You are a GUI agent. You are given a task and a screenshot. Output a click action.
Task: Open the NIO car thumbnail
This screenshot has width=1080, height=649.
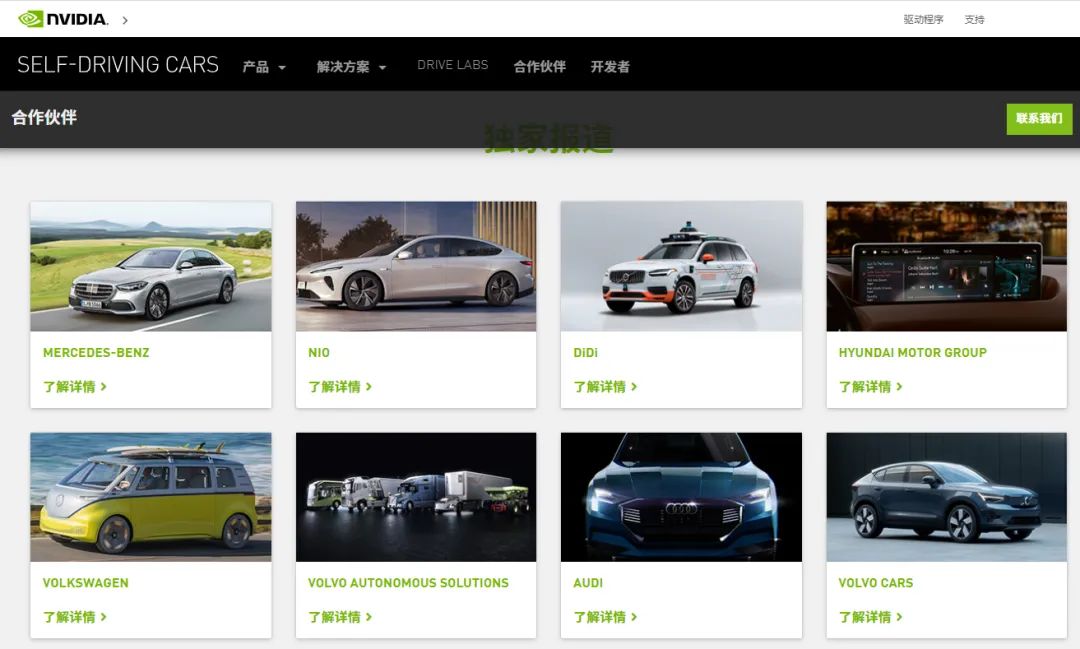tap(416, 266)
